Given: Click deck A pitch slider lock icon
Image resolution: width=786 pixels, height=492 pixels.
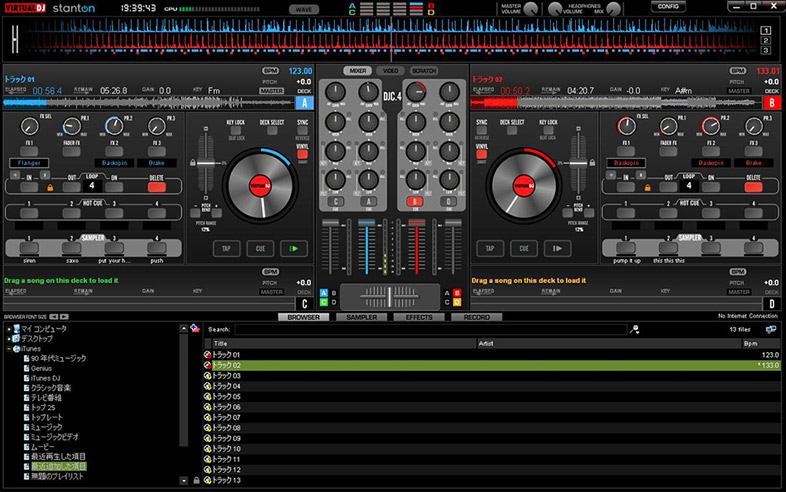Looking at the screenshot, I should pos(192,162).
